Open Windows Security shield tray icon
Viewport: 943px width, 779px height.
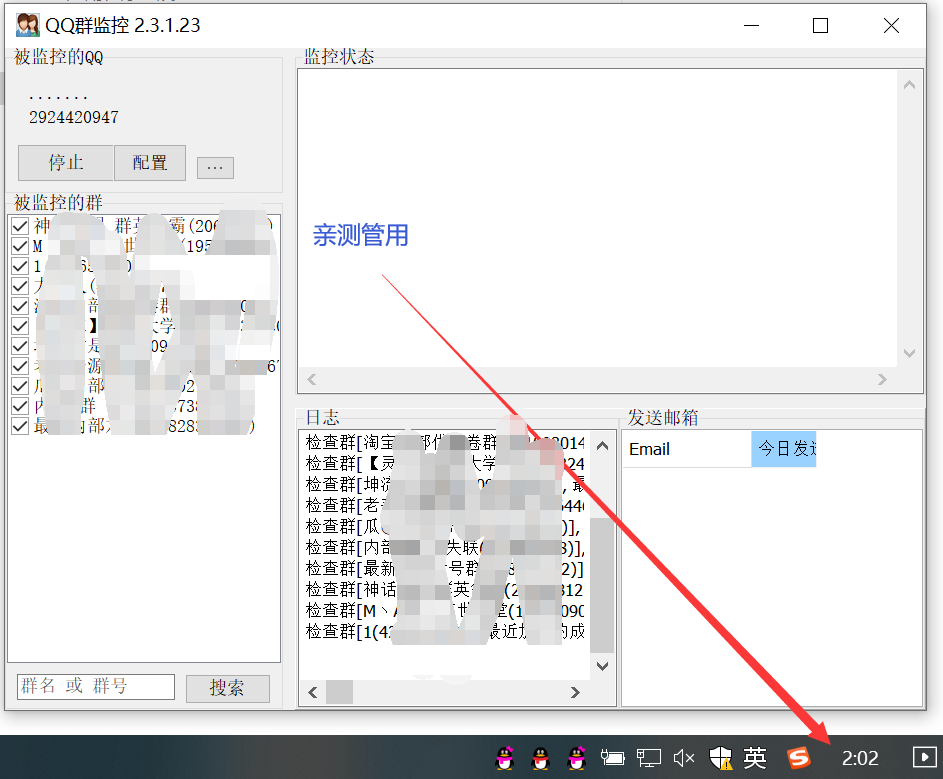click(x=720, y=759)
